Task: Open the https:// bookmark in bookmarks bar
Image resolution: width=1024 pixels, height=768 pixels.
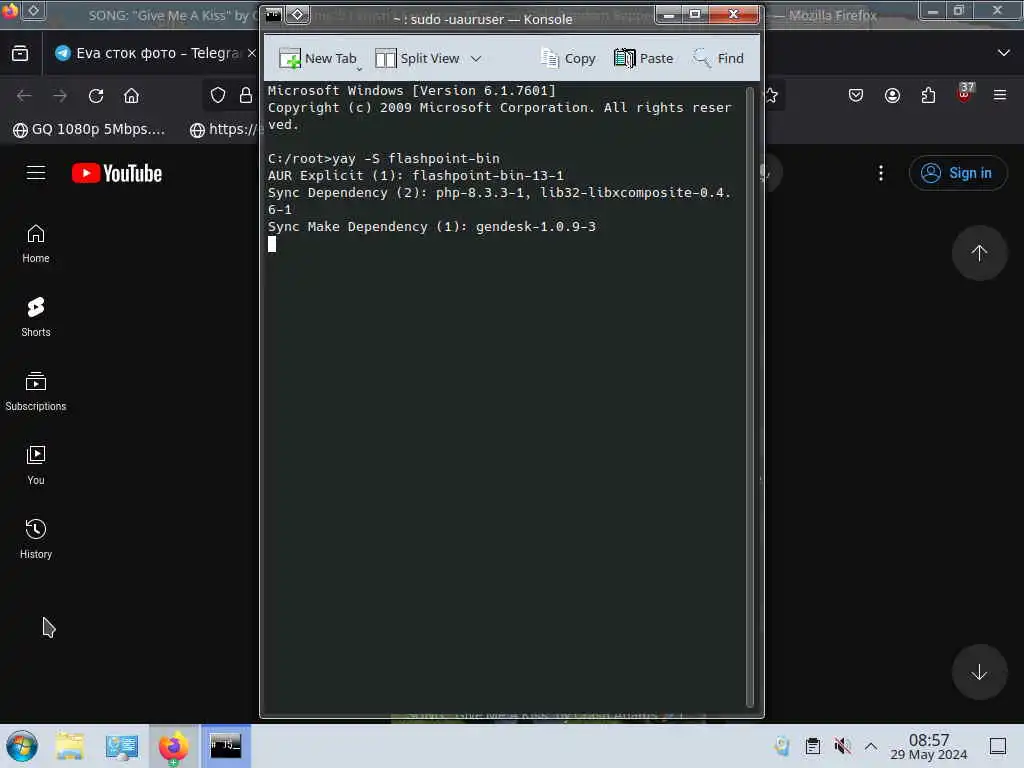Action: point(224,129)
